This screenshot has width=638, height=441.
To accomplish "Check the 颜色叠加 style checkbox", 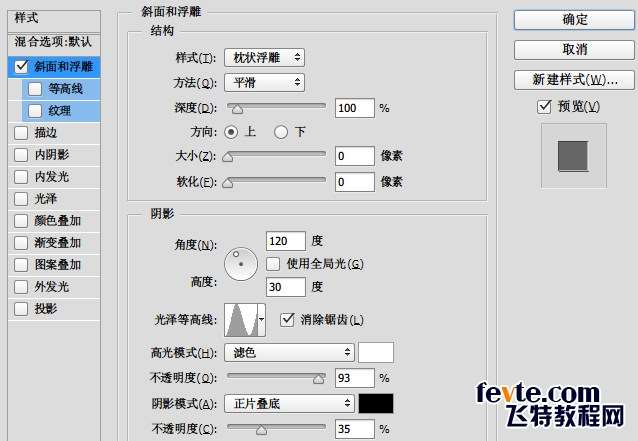I will click(21, 220).
